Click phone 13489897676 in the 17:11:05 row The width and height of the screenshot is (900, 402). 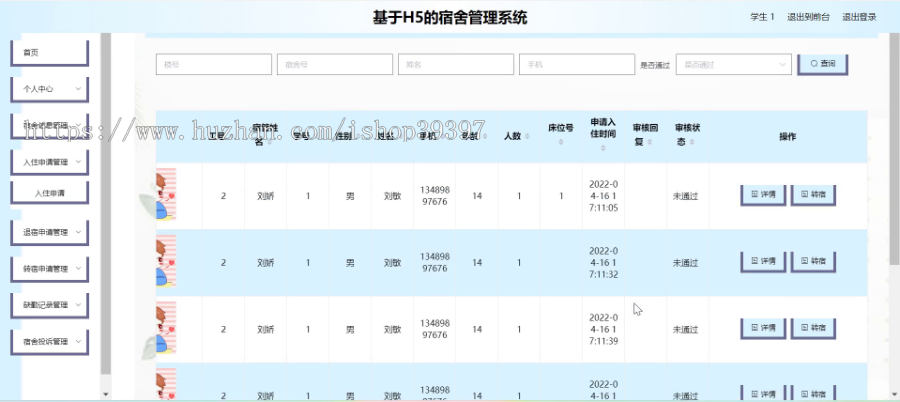point(435,196)
